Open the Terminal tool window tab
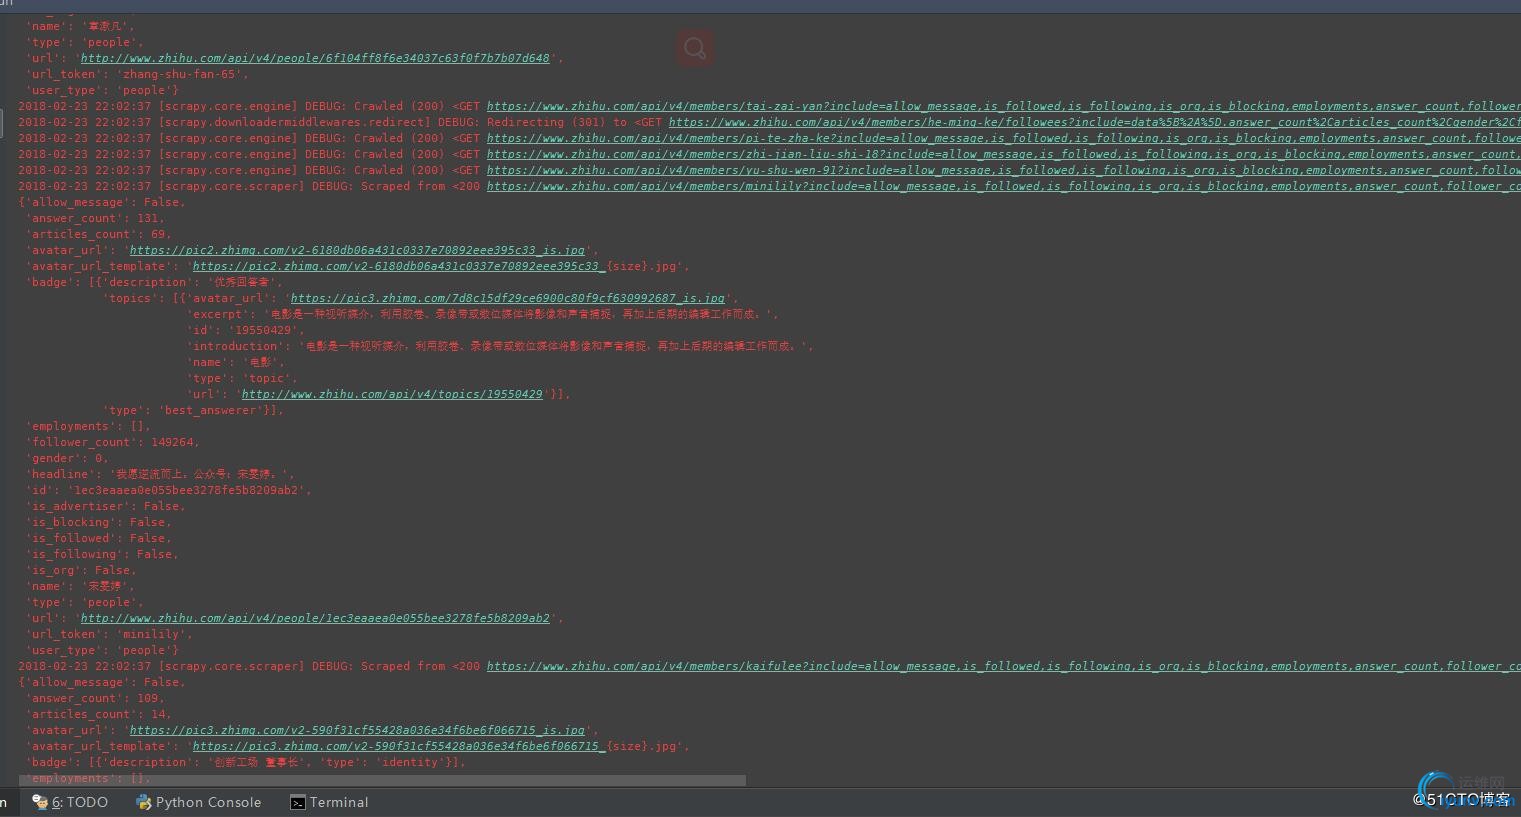1521x817 pixels. [329, 802]
